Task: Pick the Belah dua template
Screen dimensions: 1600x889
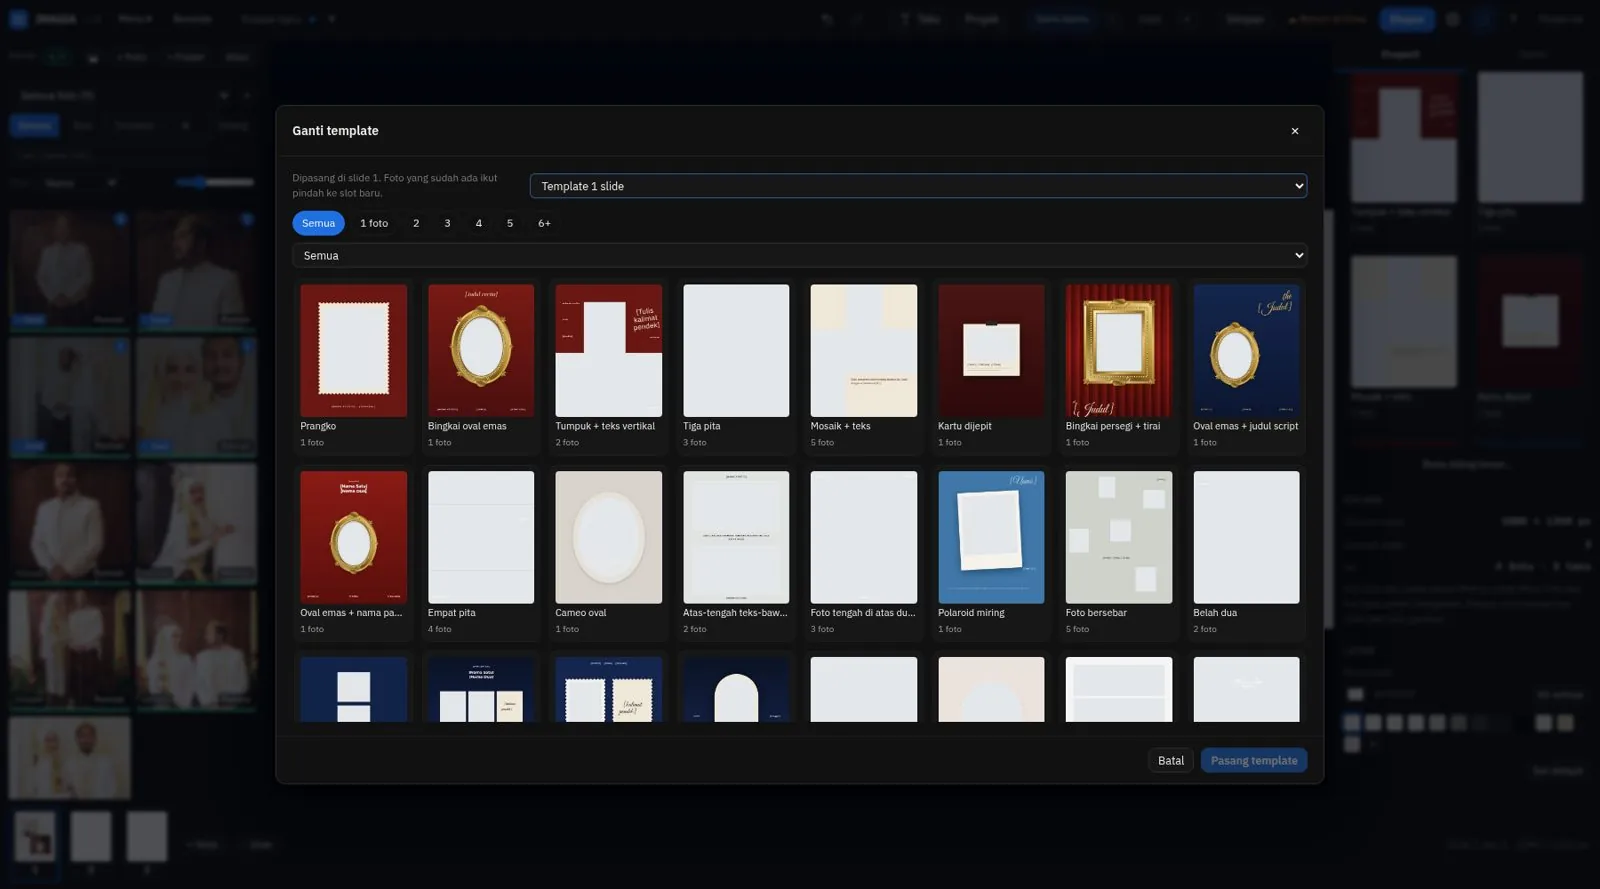Action: 1246,553
